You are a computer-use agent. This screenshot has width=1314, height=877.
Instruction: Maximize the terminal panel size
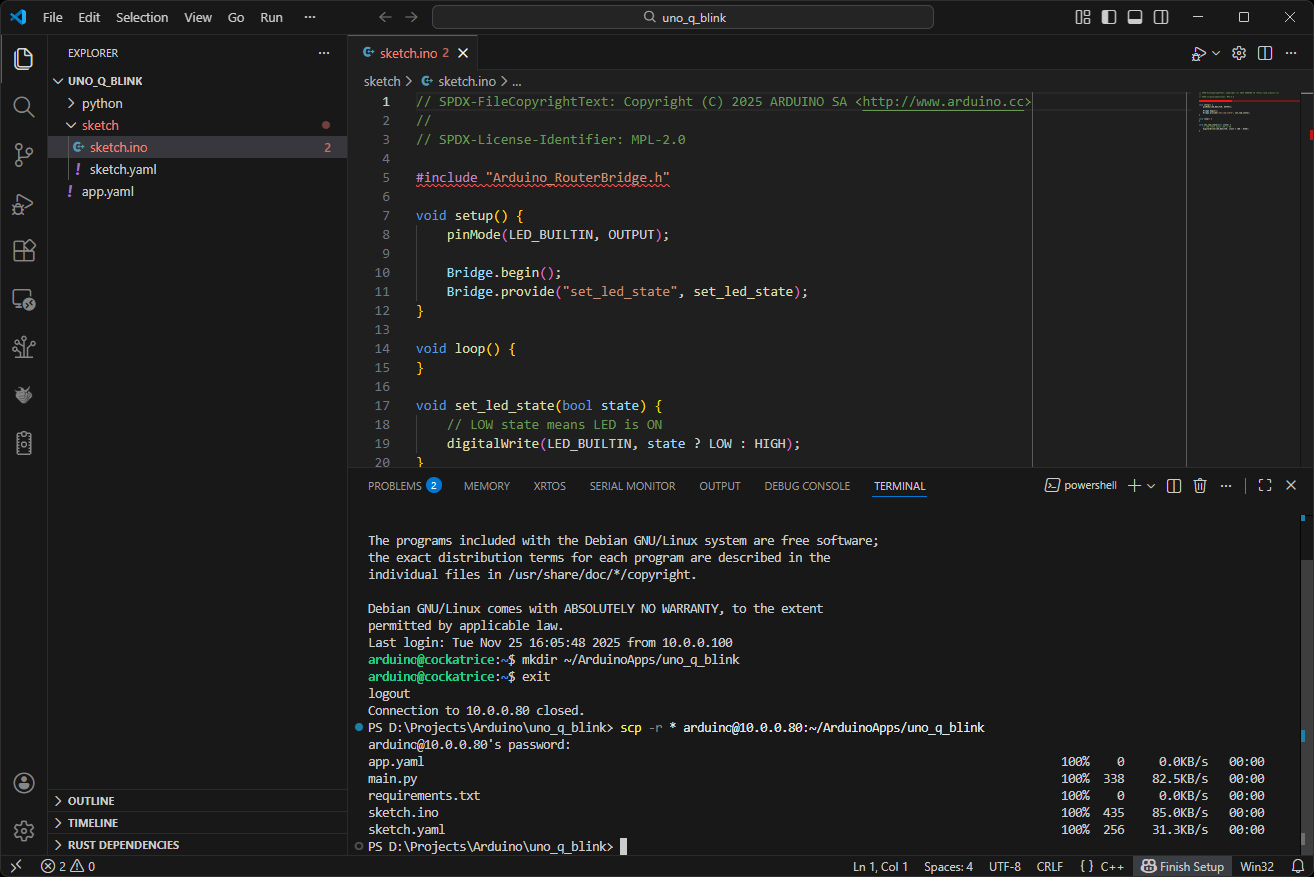[x=1265, y=486]
